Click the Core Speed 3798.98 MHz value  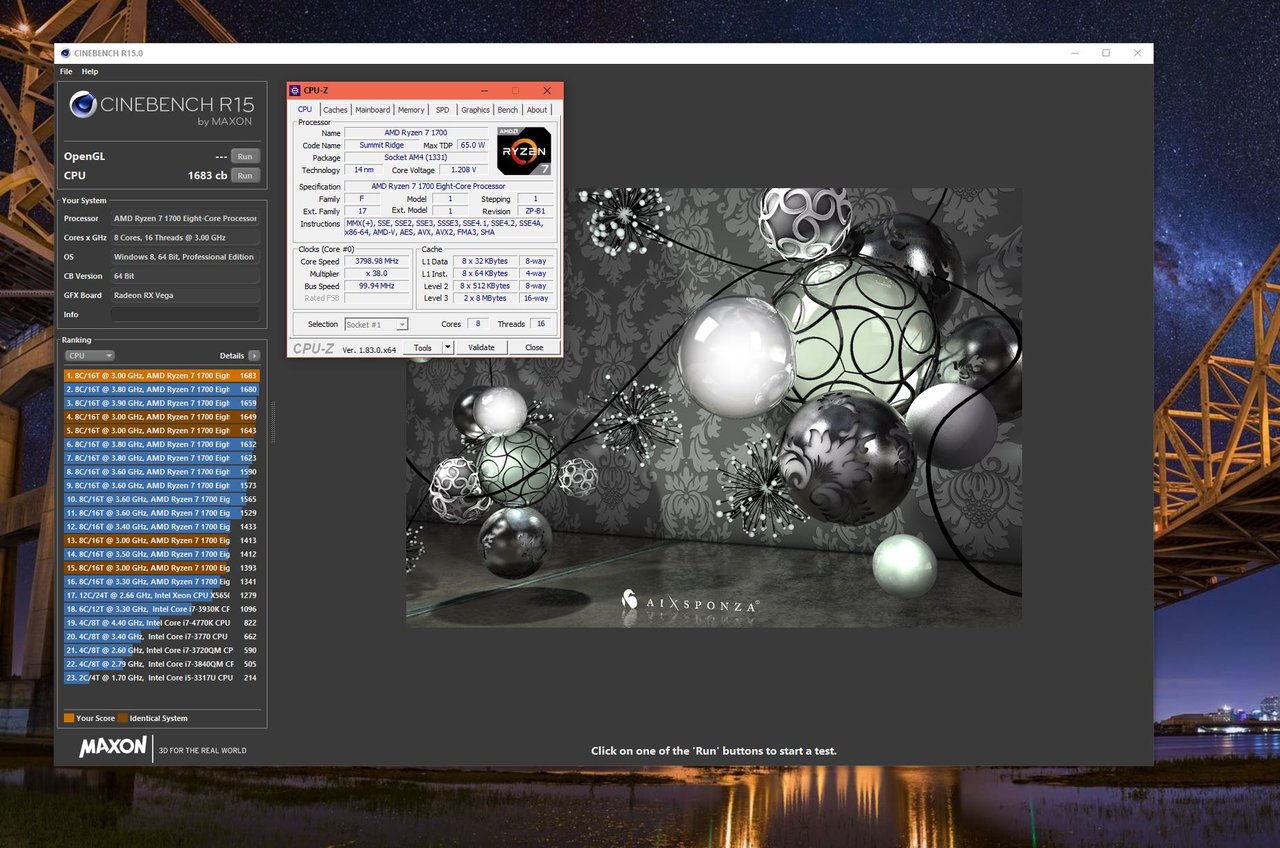pos(377,261)
